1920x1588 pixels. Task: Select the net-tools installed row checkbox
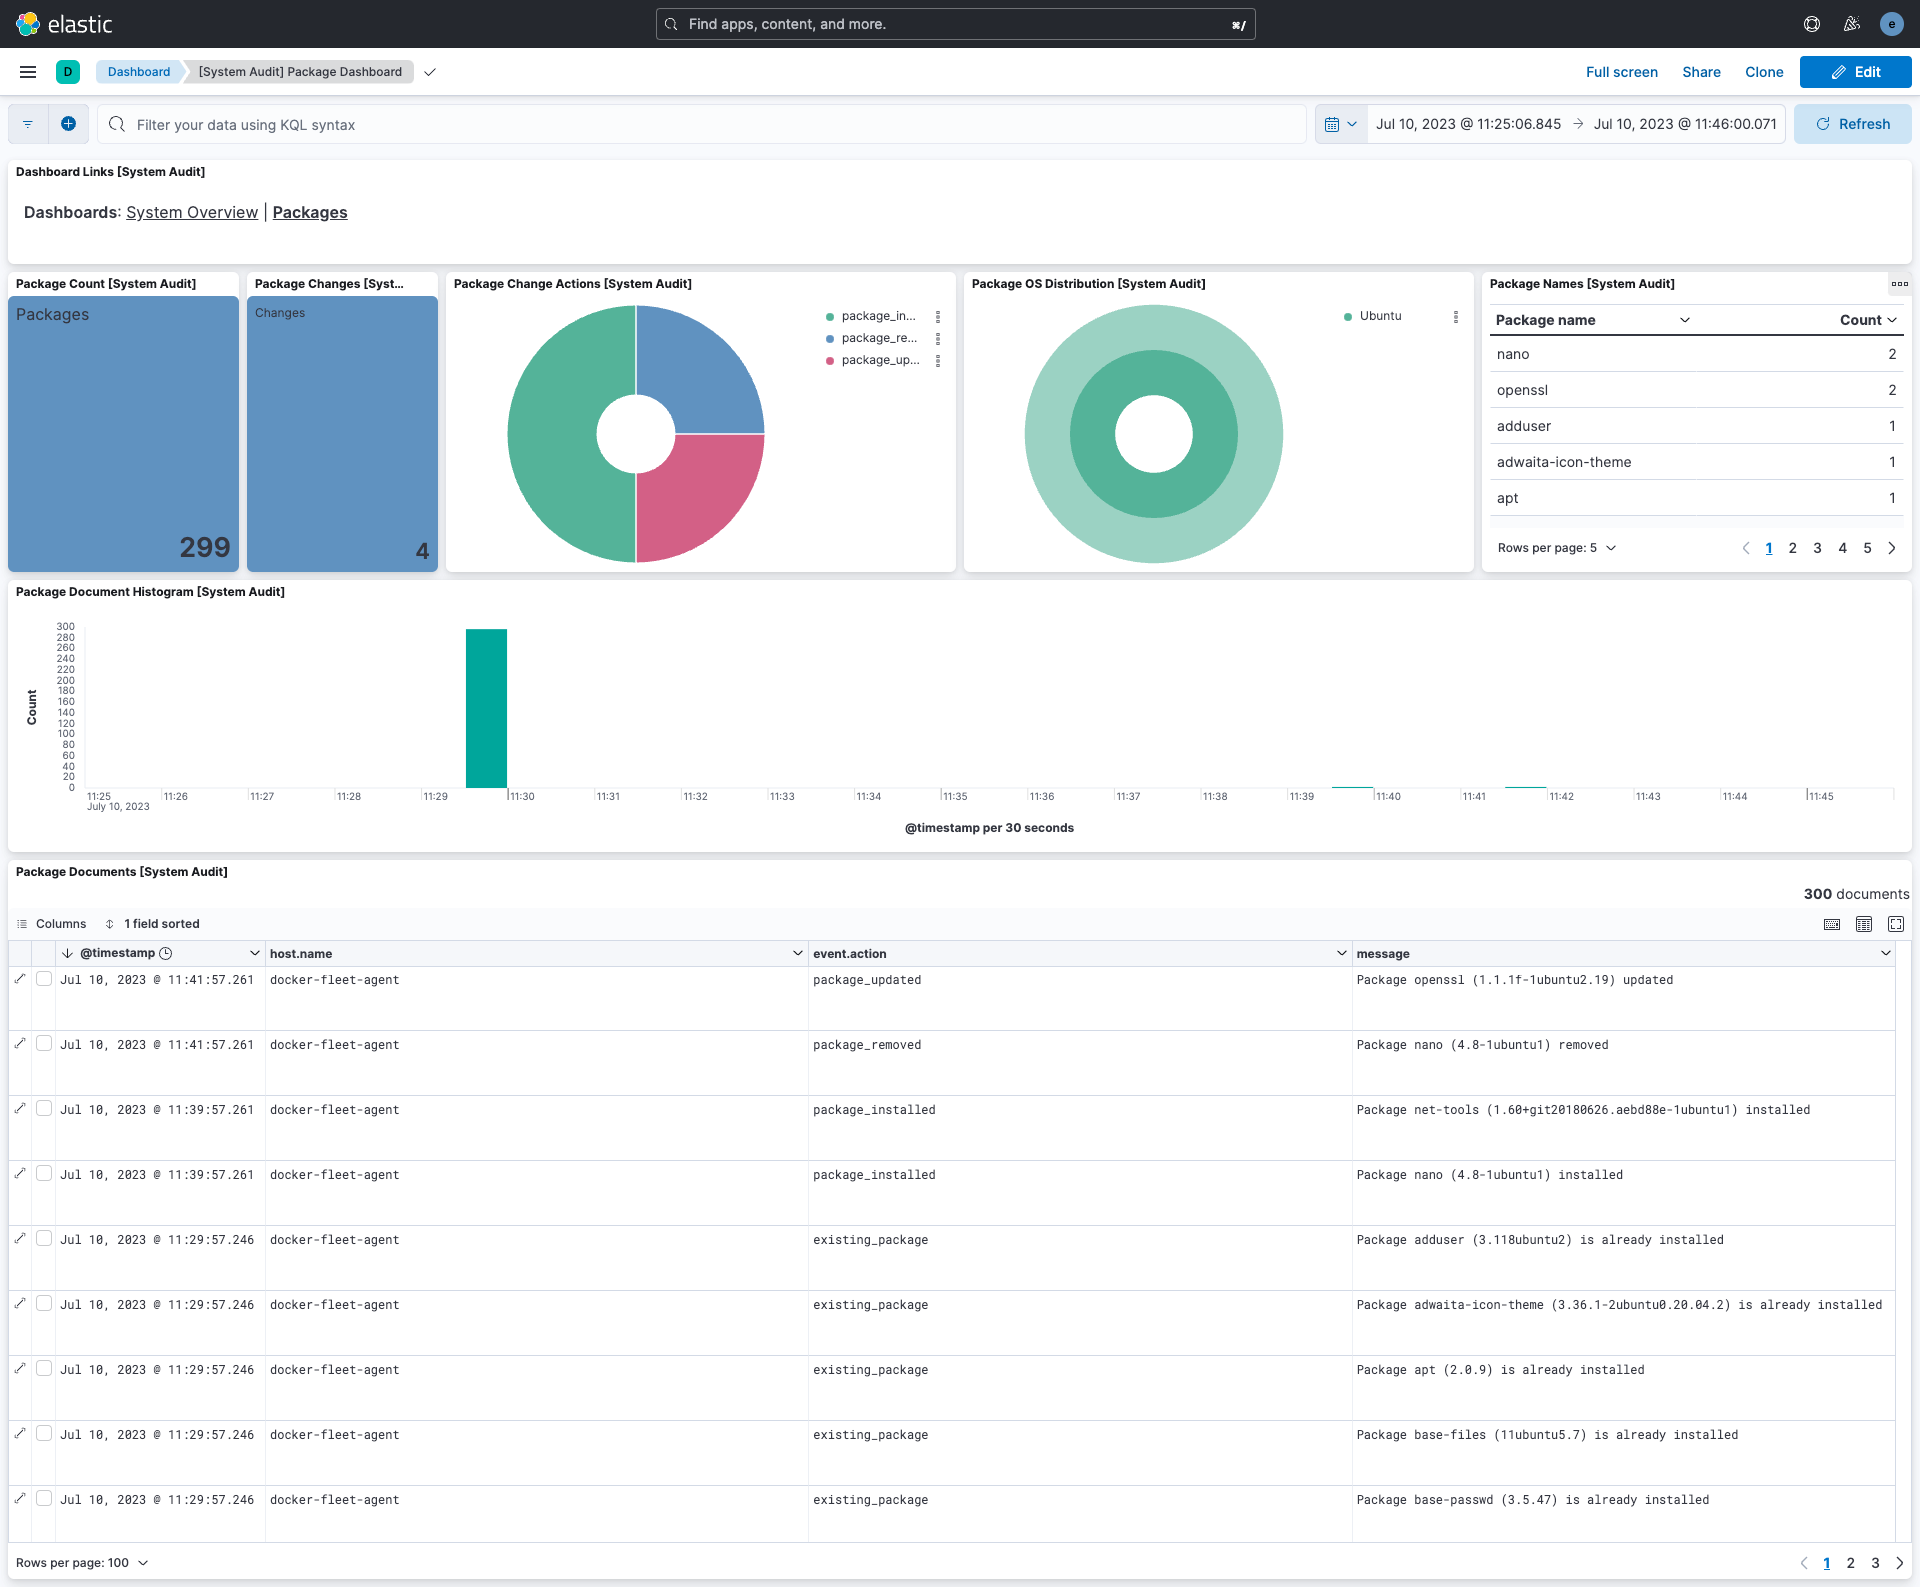click(44, 1108)
